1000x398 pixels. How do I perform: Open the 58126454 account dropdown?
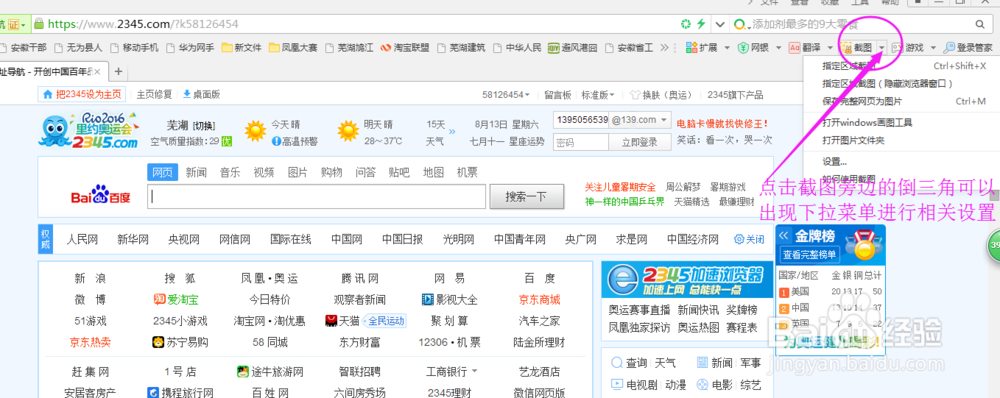coord(506,95)
